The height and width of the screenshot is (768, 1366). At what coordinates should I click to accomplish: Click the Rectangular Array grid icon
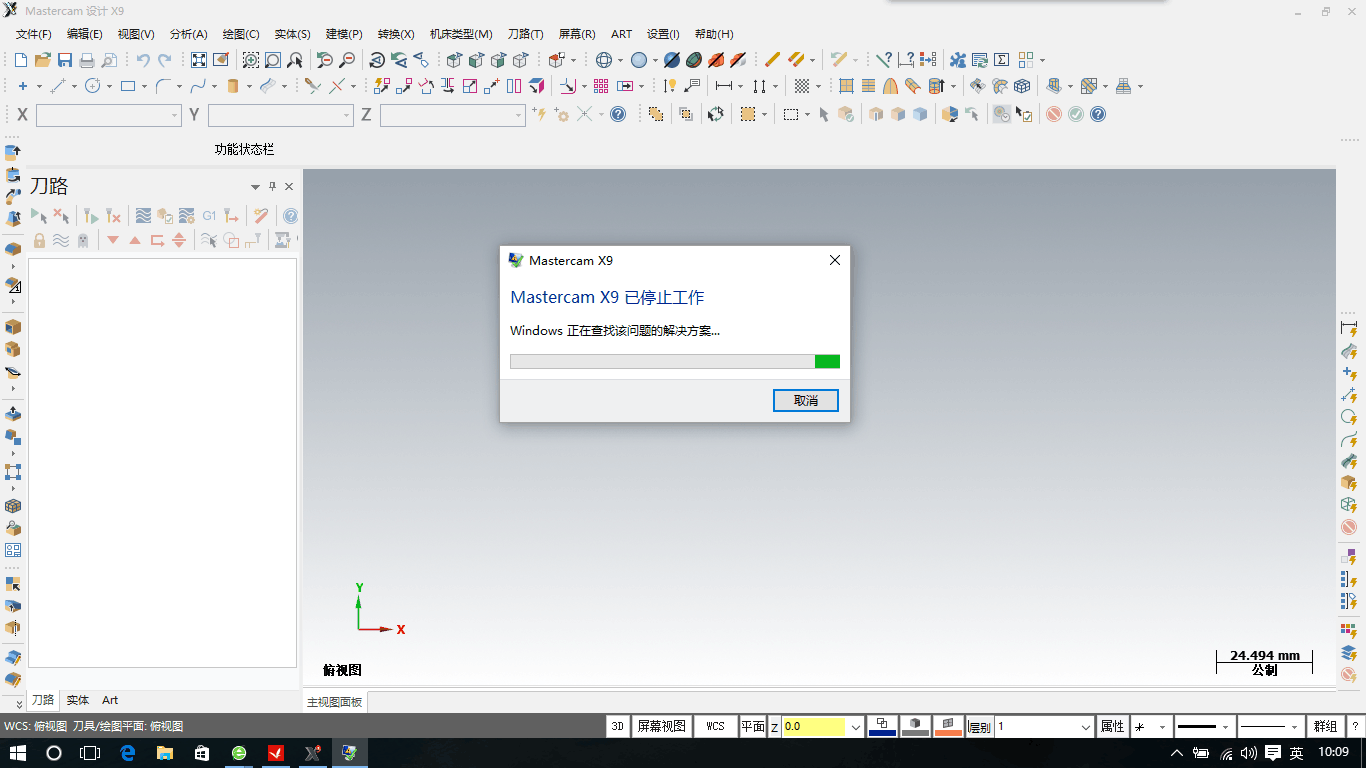(x=601, y=86)
